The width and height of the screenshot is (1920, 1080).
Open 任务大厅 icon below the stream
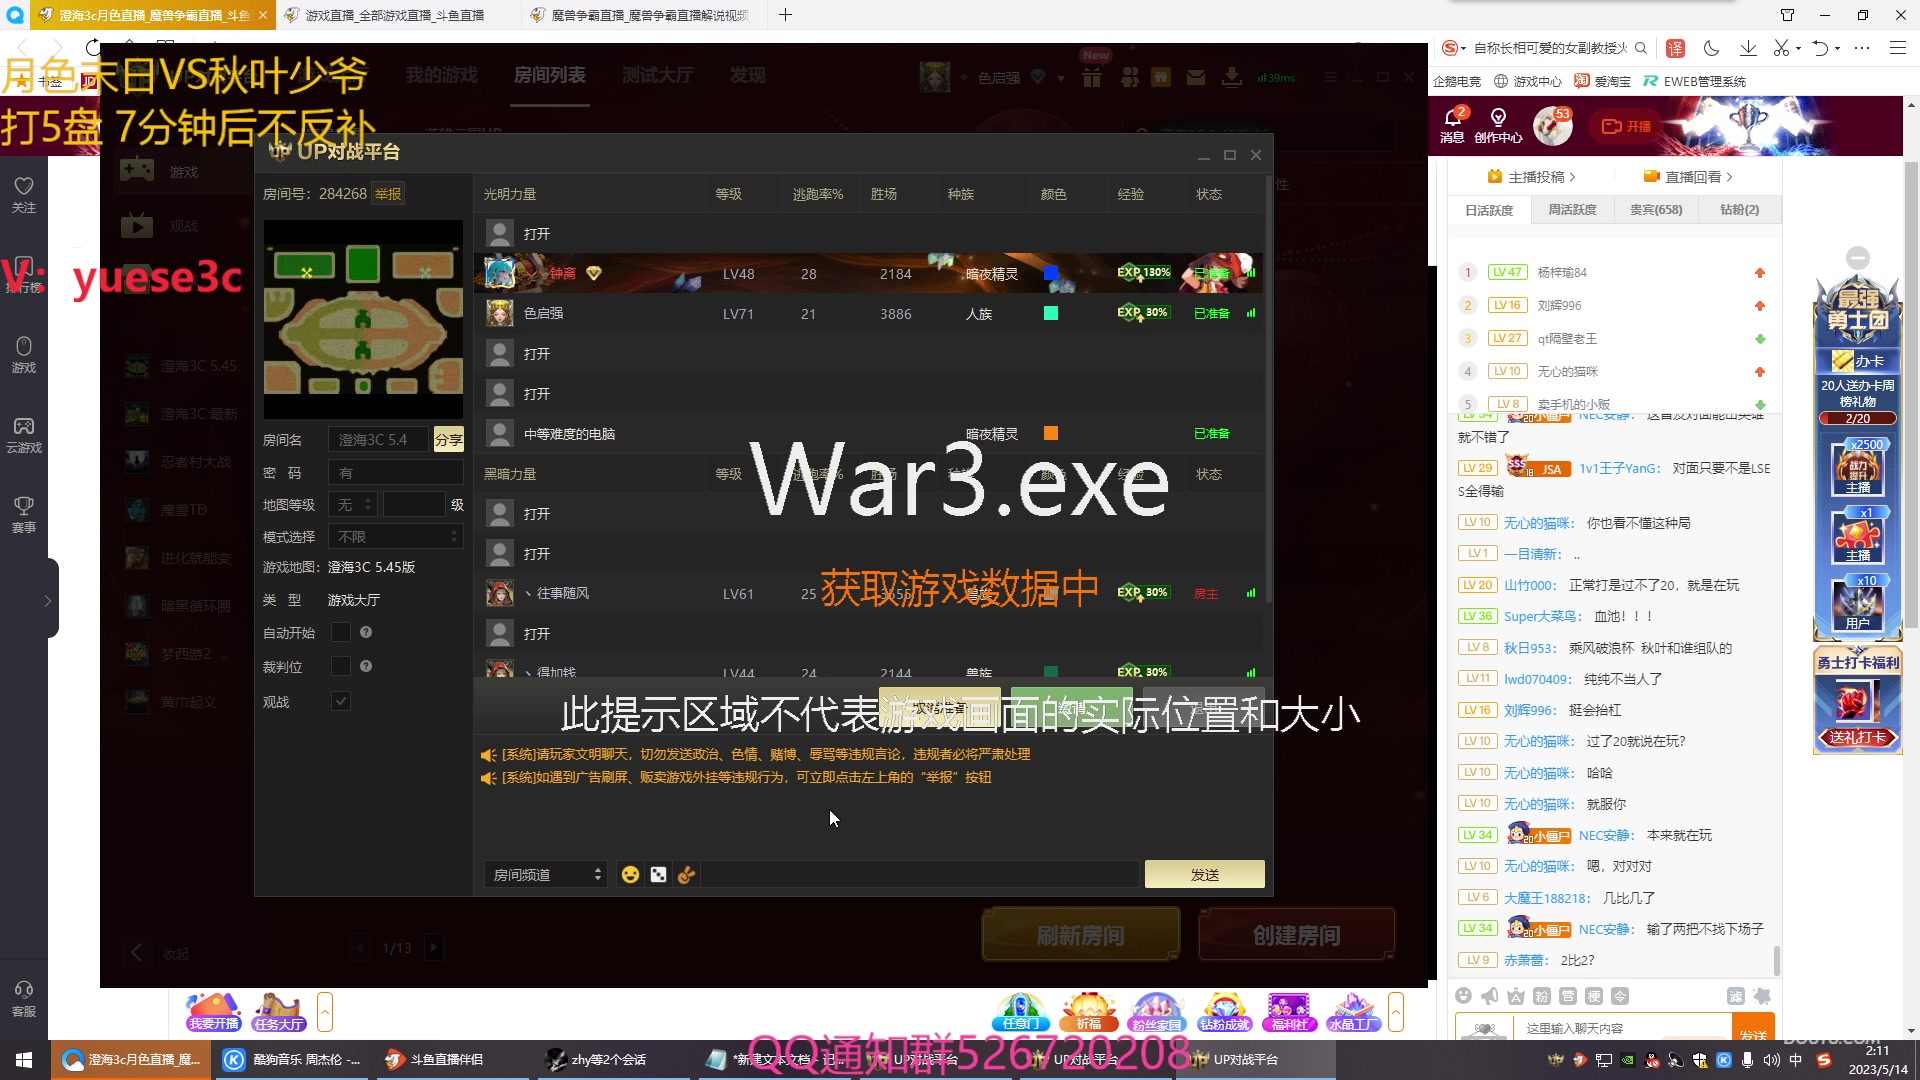279,1011
